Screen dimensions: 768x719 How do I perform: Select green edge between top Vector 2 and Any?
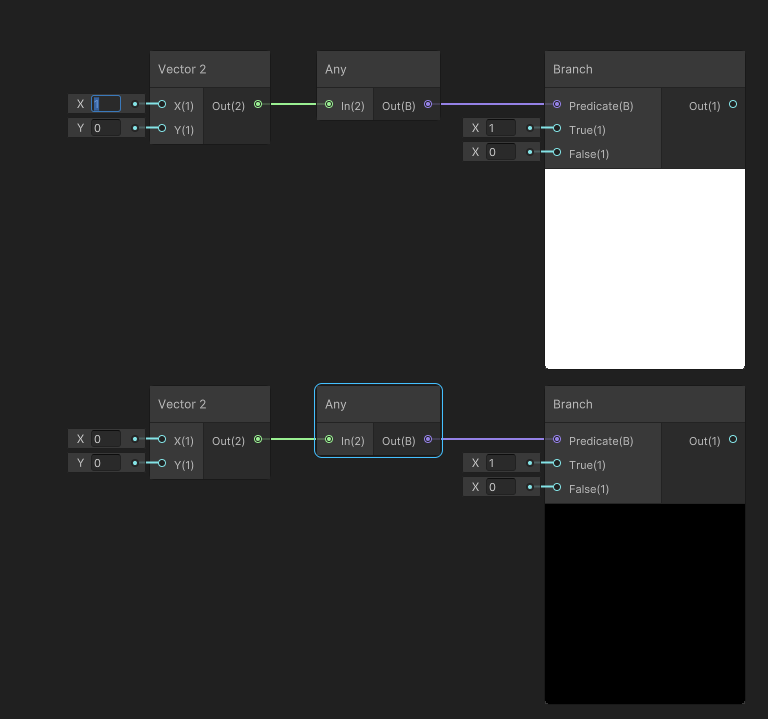[x=293, y=104]
